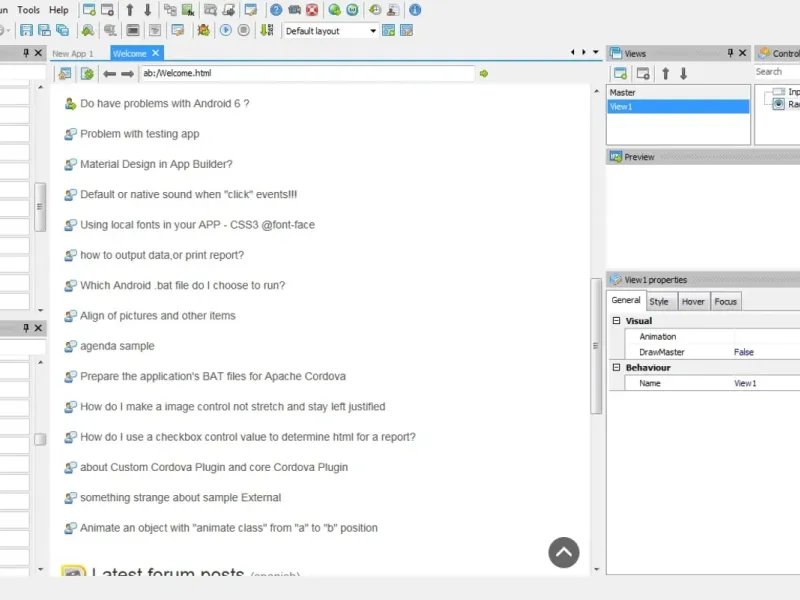Add a new view in the Views panel toolbar
This screenshot has width=800, height=600.
click(x=620, y=73)
